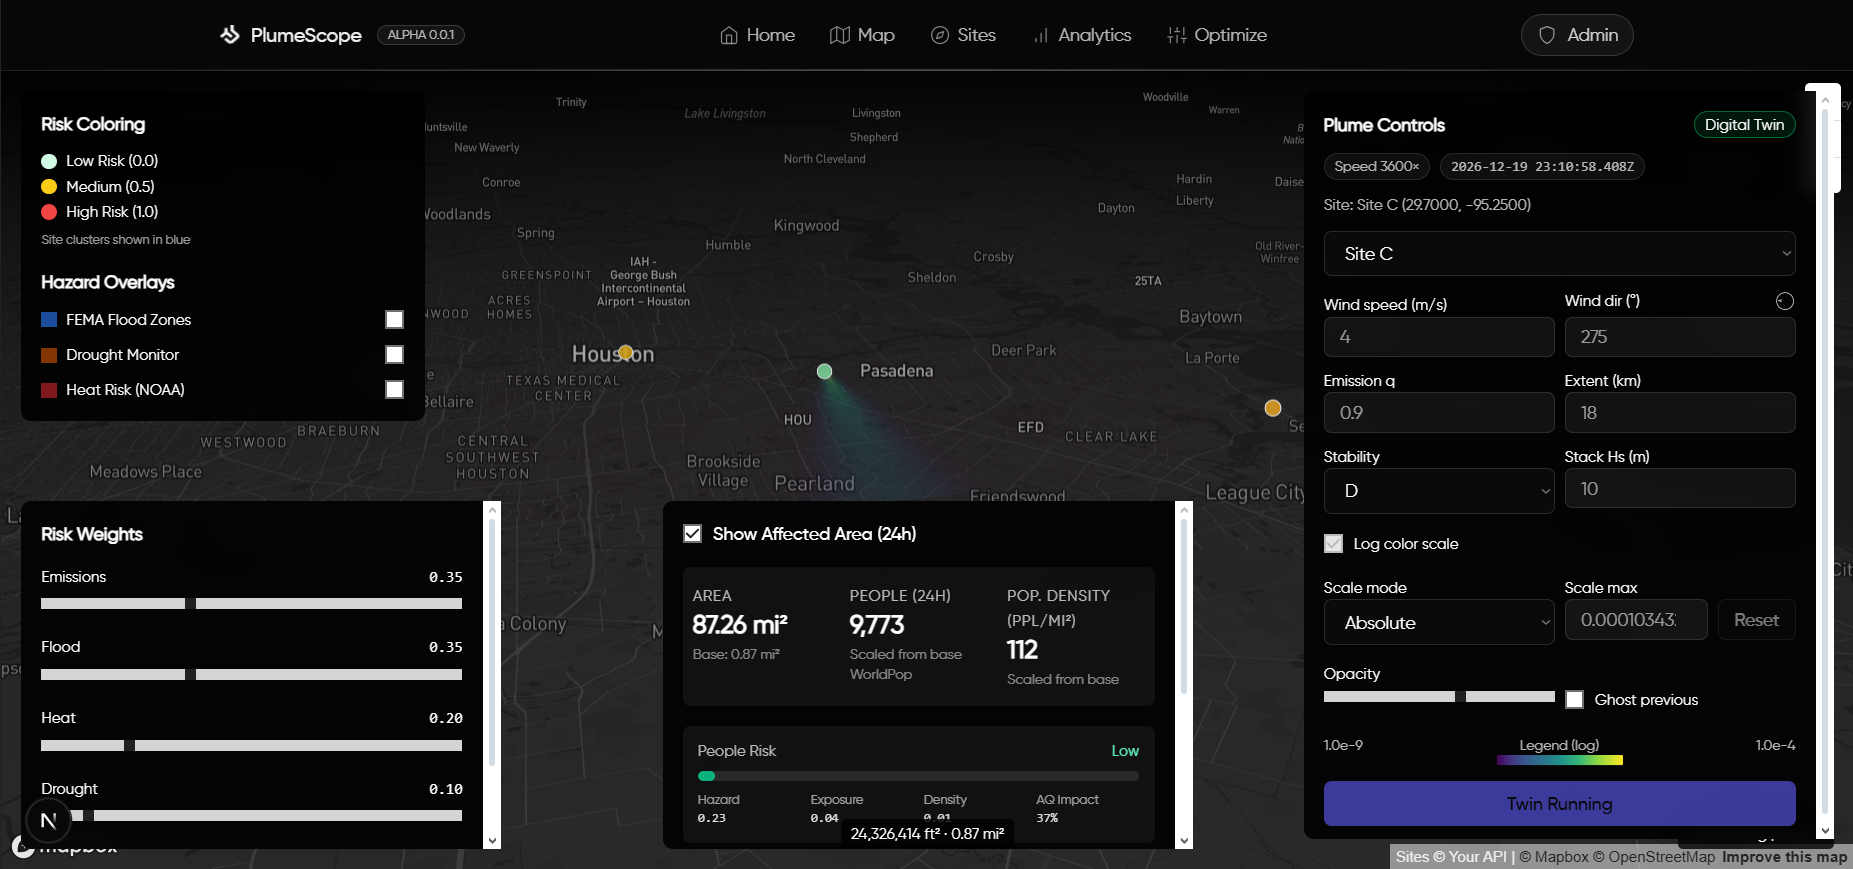This screenshot has height=869, width=1853.
Task: Select the orange site marker near Seabrook
Action: pos(1273,408)
